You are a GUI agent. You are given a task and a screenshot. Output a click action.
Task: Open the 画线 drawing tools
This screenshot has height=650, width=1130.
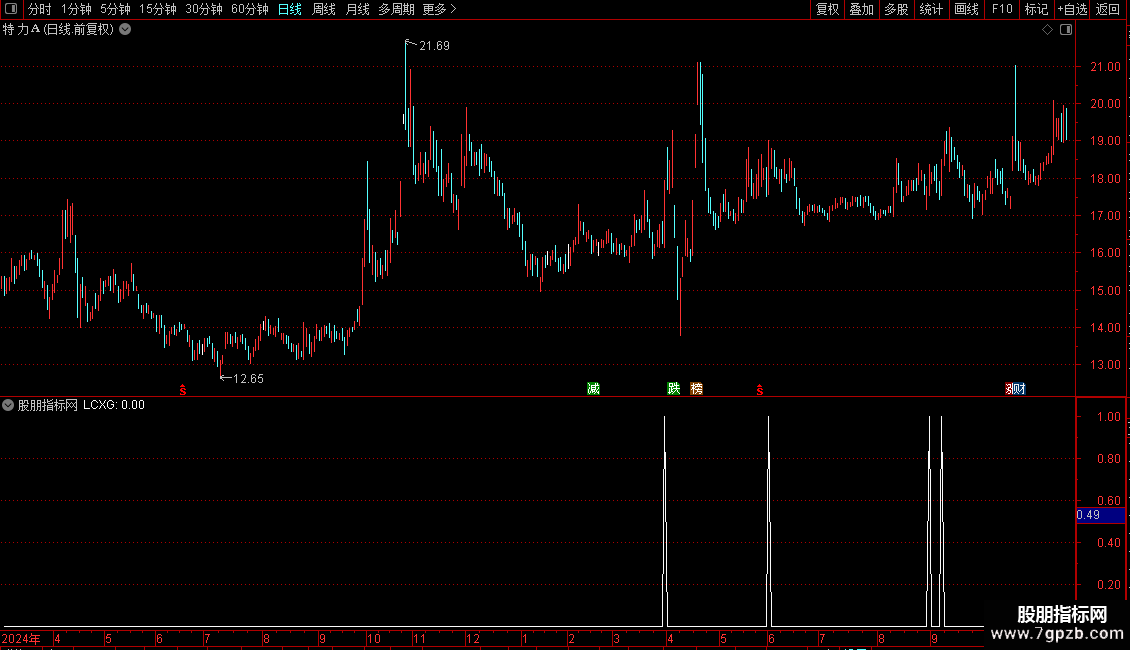click(x=966, y=9)
